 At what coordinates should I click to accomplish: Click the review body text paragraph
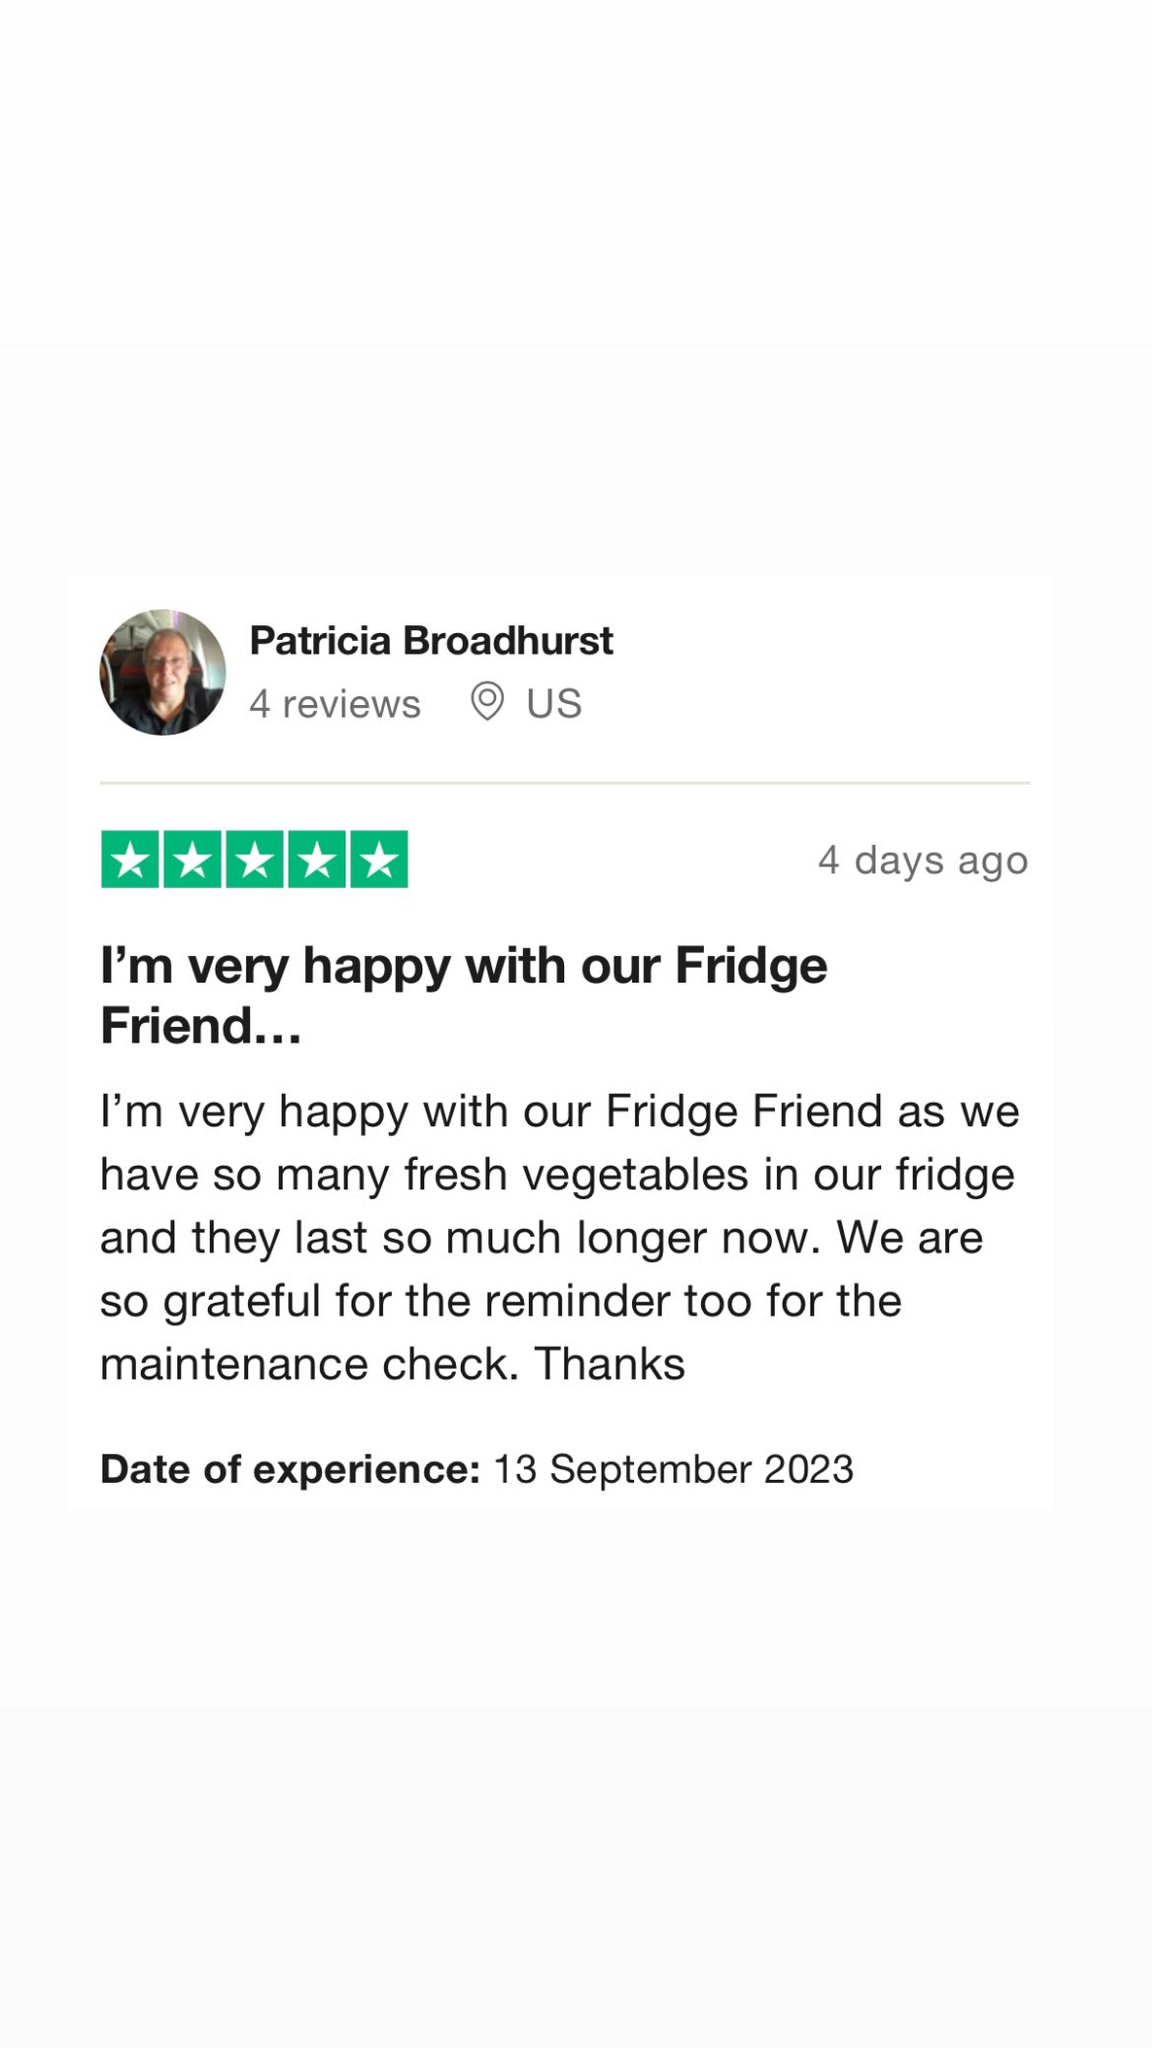tap(560, 1237)
